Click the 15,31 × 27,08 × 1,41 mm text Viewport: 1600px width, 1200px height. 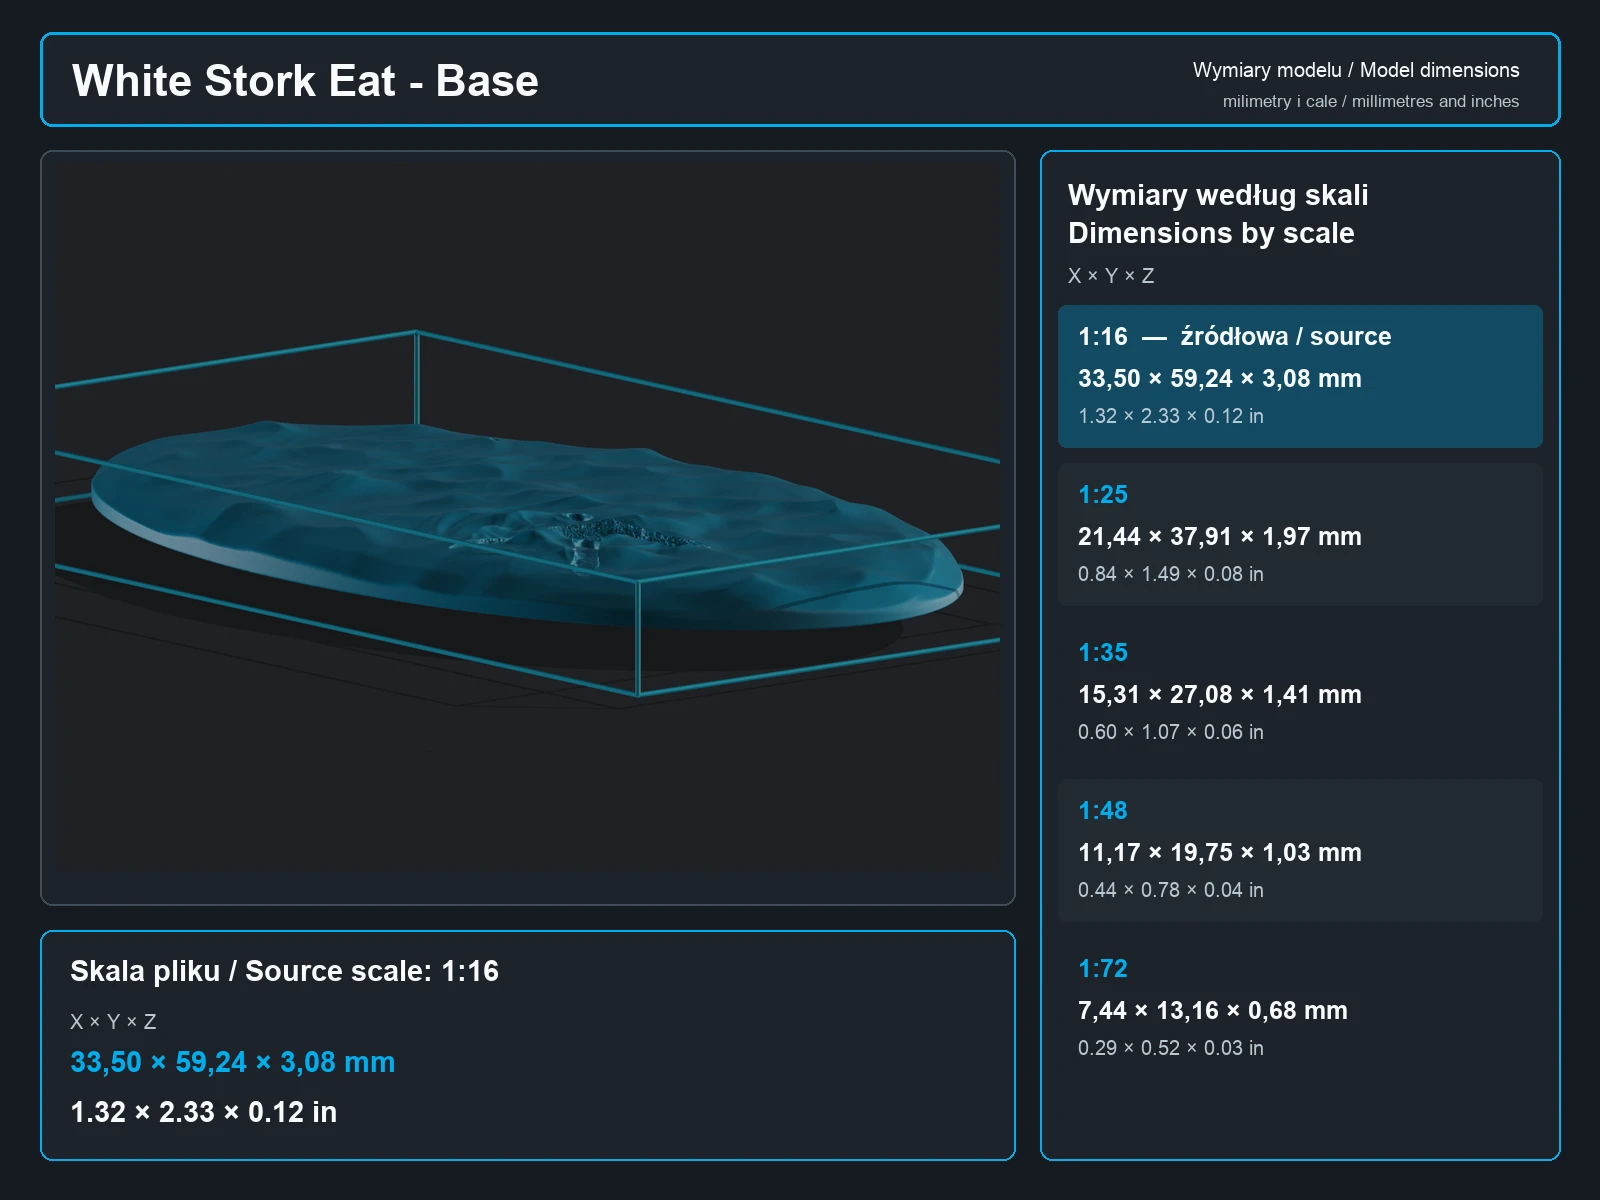click(1220, 695)
